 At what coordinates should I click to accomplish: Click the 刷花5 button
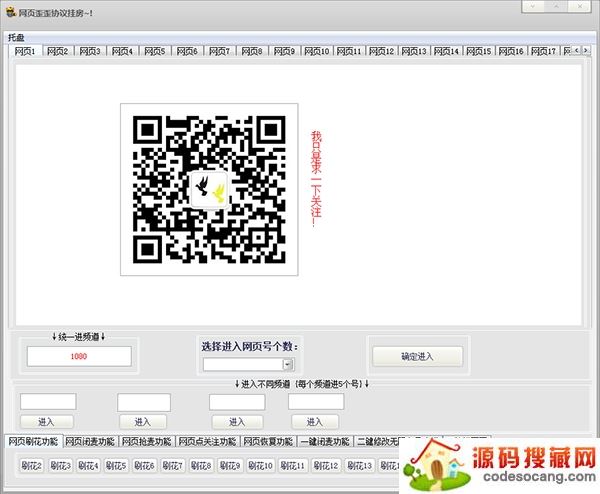(x=116, y=466)
